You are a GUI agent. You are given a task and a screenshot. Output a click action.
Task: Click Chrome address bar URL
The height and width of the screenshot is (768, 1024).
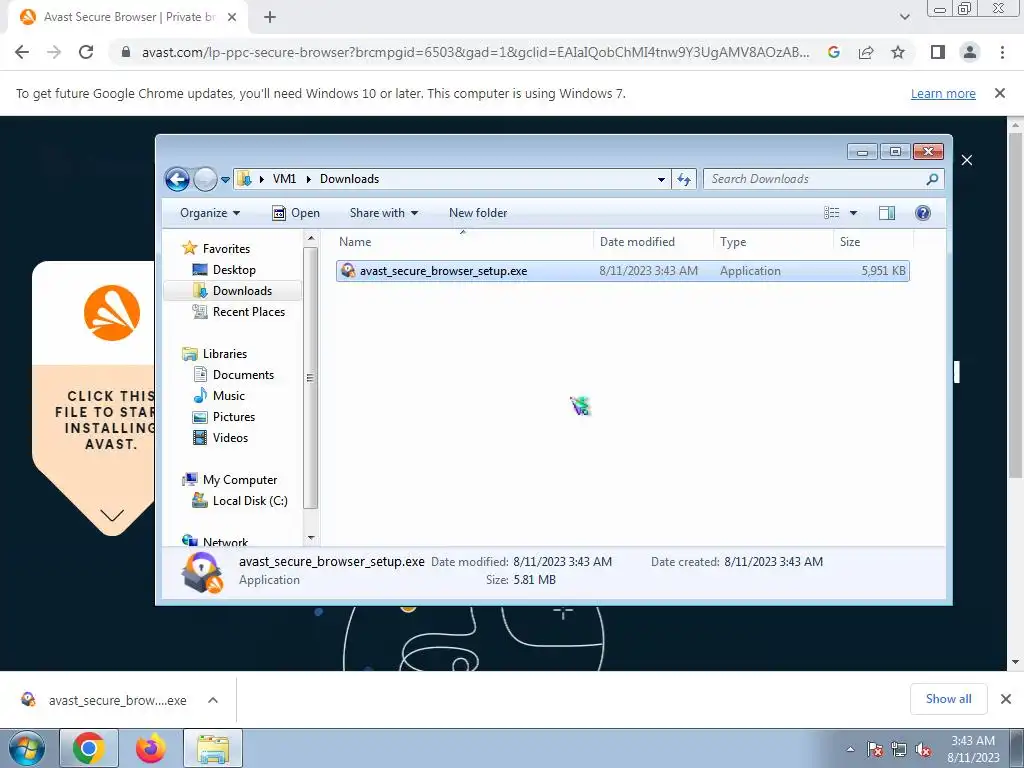[x=475, y=52]
